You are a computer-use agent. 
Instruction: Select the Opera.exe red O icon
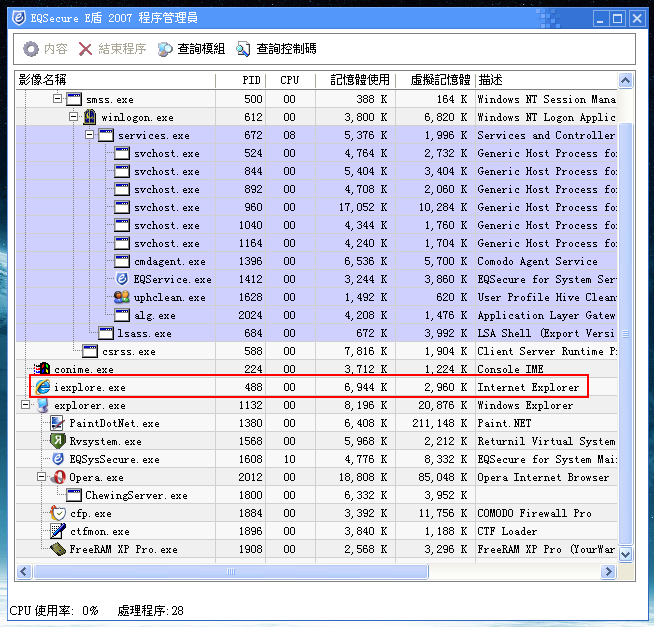(59, 477)
